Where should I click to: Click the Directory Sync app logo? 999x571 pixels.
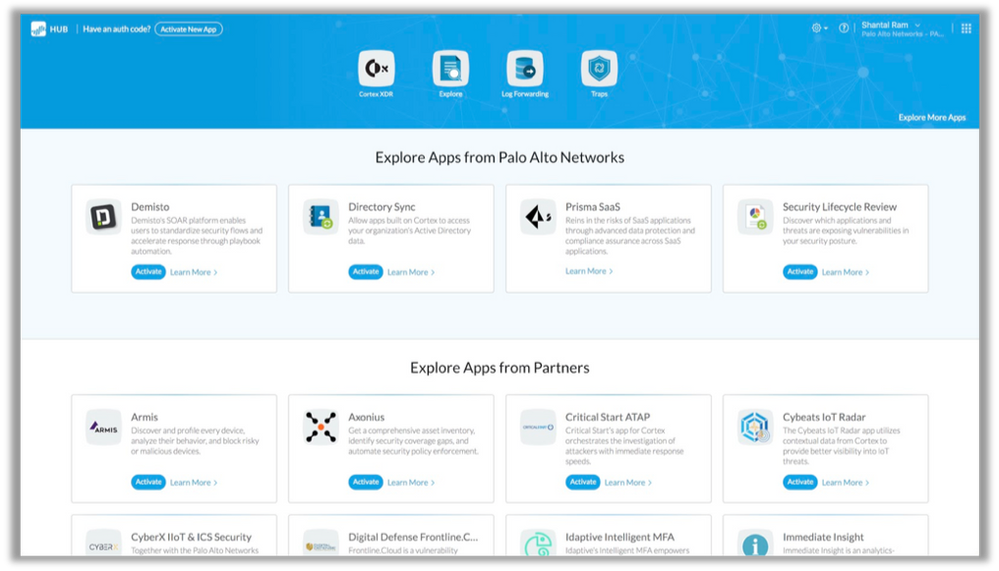(x=320, y=217)
